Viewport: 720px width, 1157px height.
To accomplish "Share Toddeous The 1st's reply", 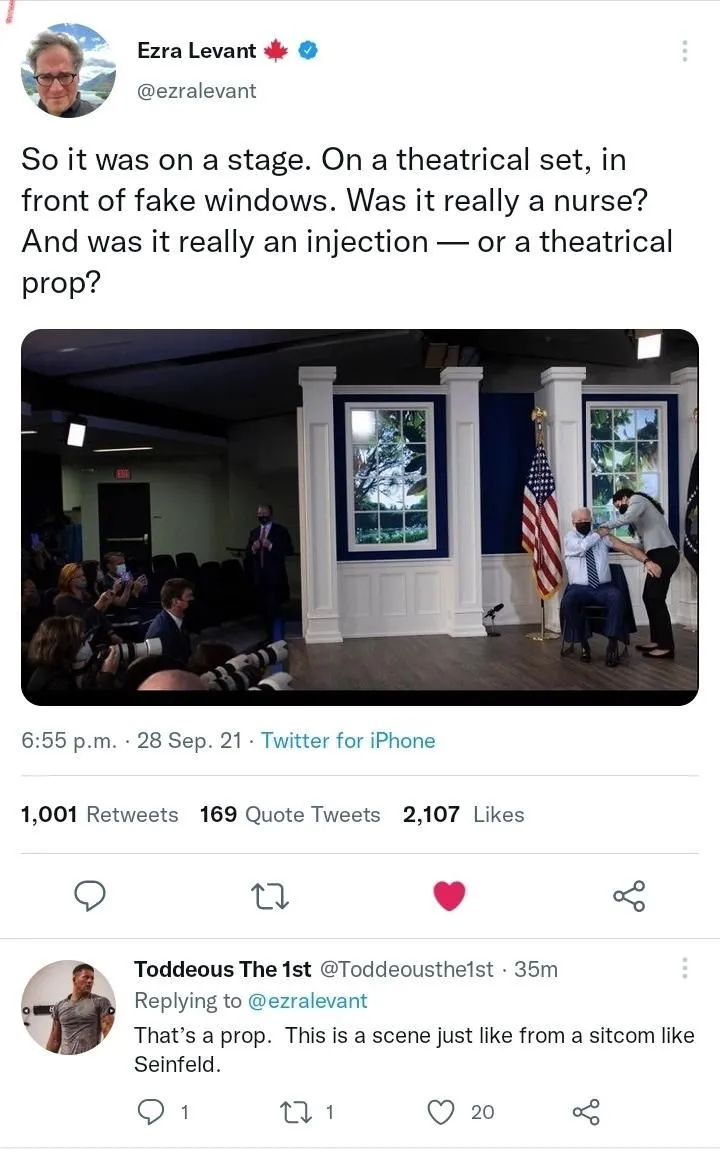I will [x=584, y=1111].
